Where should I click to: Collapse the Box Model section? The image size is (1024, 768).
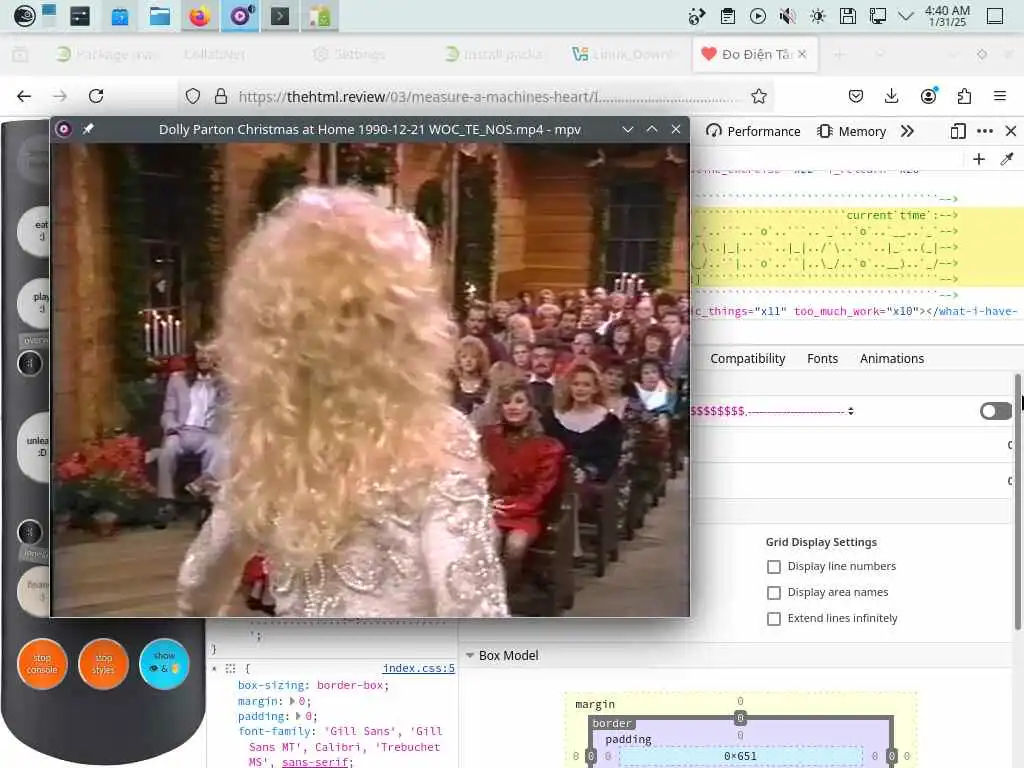point(470,655)
